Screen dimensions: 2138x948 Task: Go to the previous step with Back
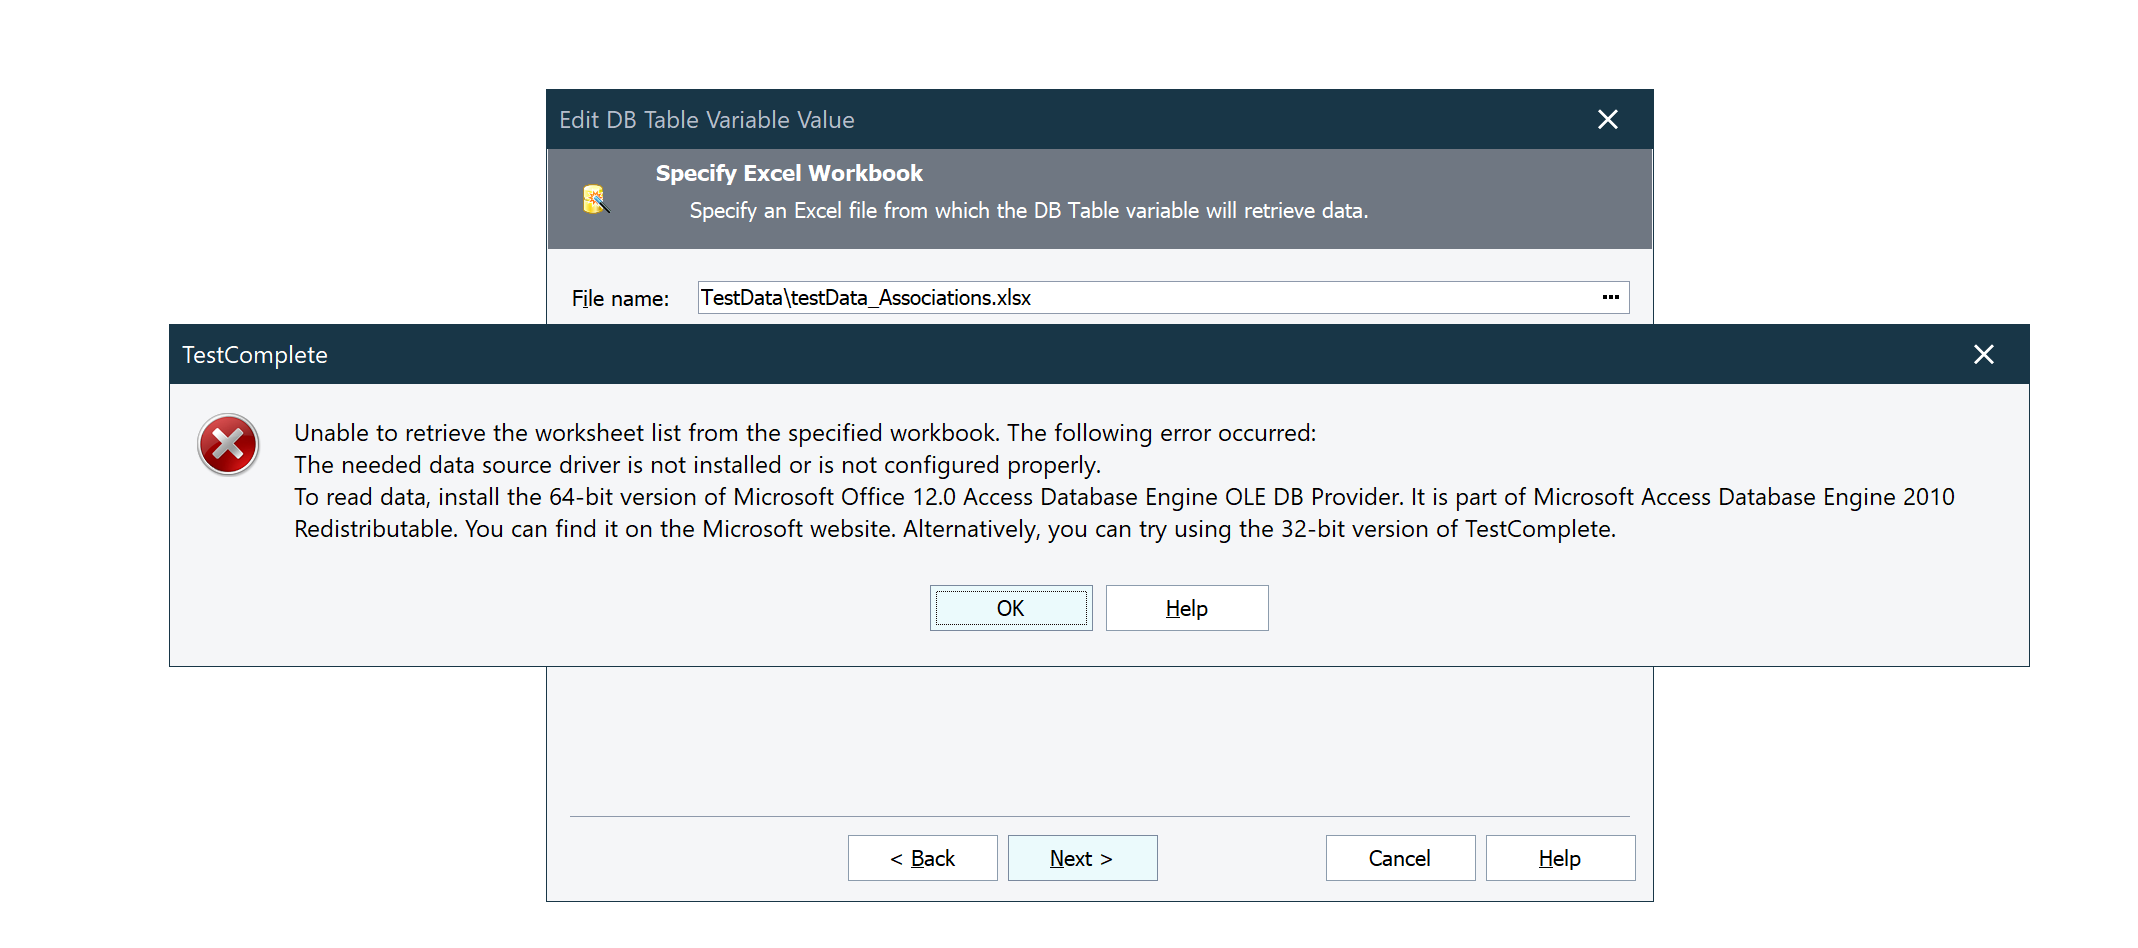(922, 858)
